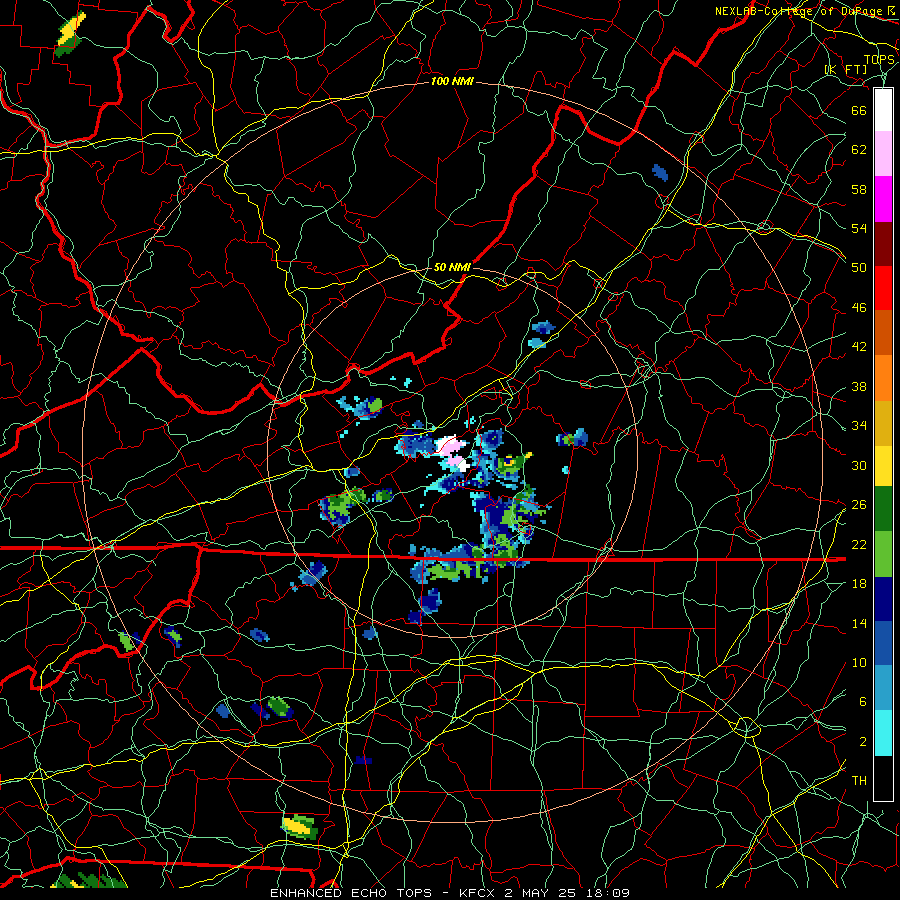
Task: Click the '46' legend value
Action: (x=859, y=308)
